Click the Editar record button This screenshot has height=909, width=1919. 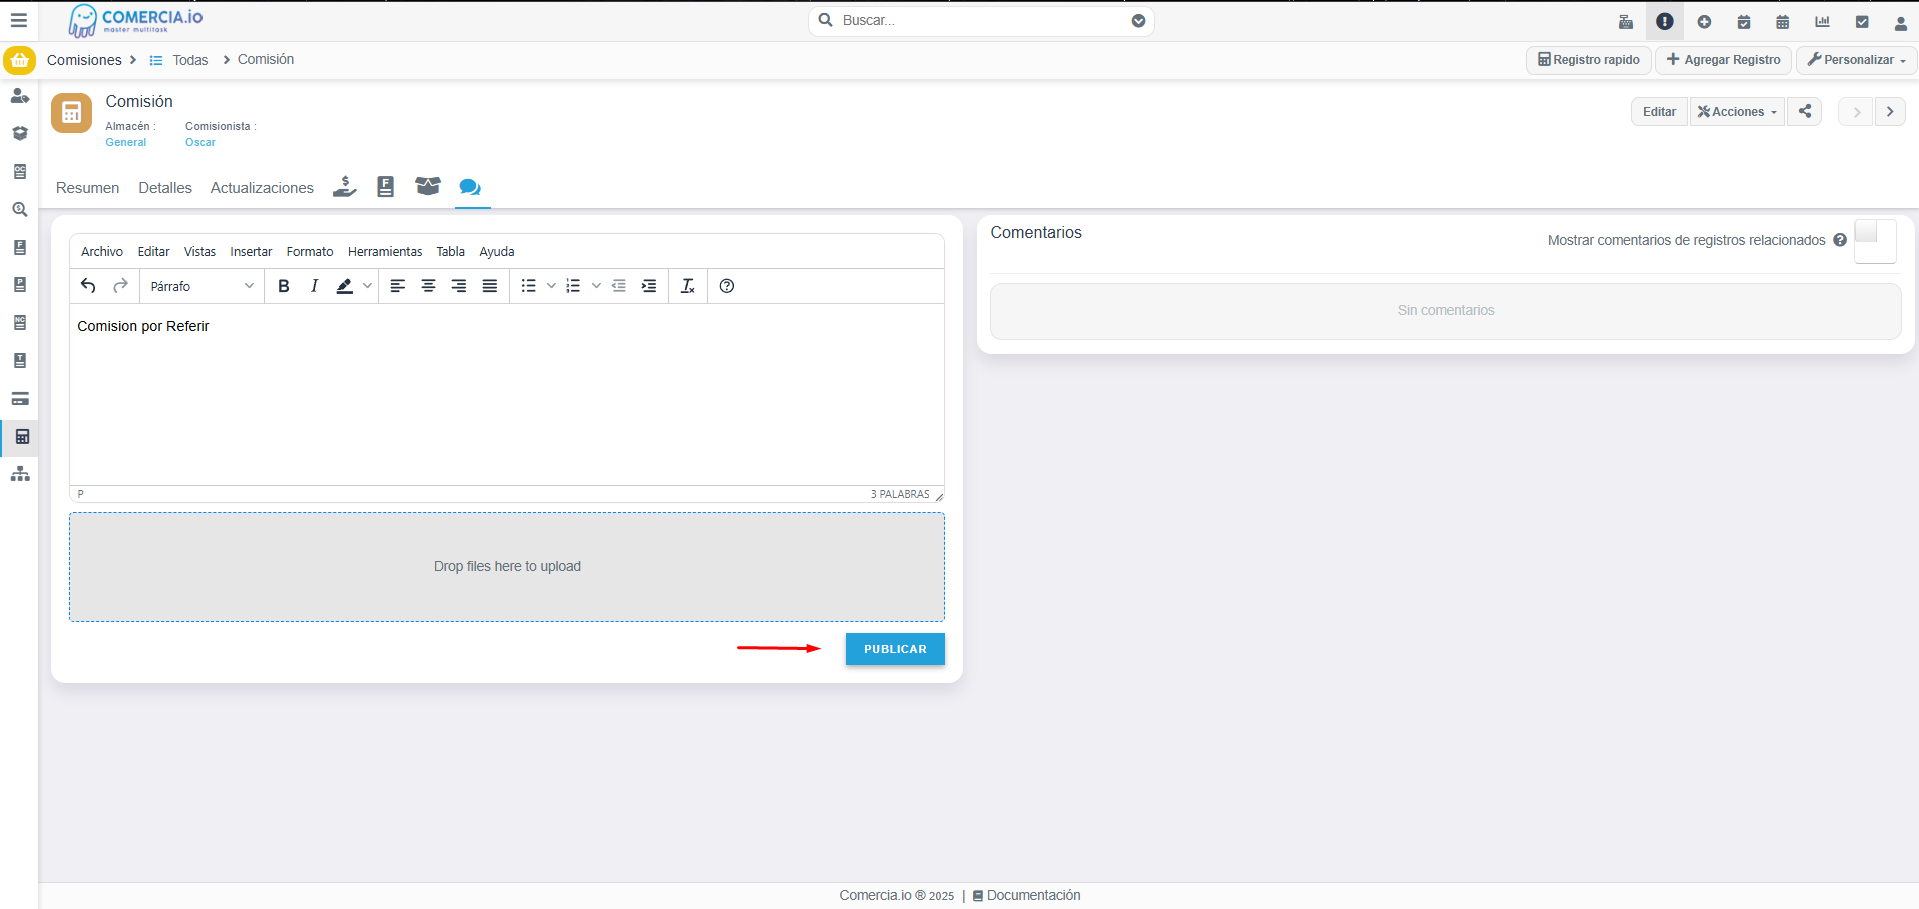click(1659, 111)
